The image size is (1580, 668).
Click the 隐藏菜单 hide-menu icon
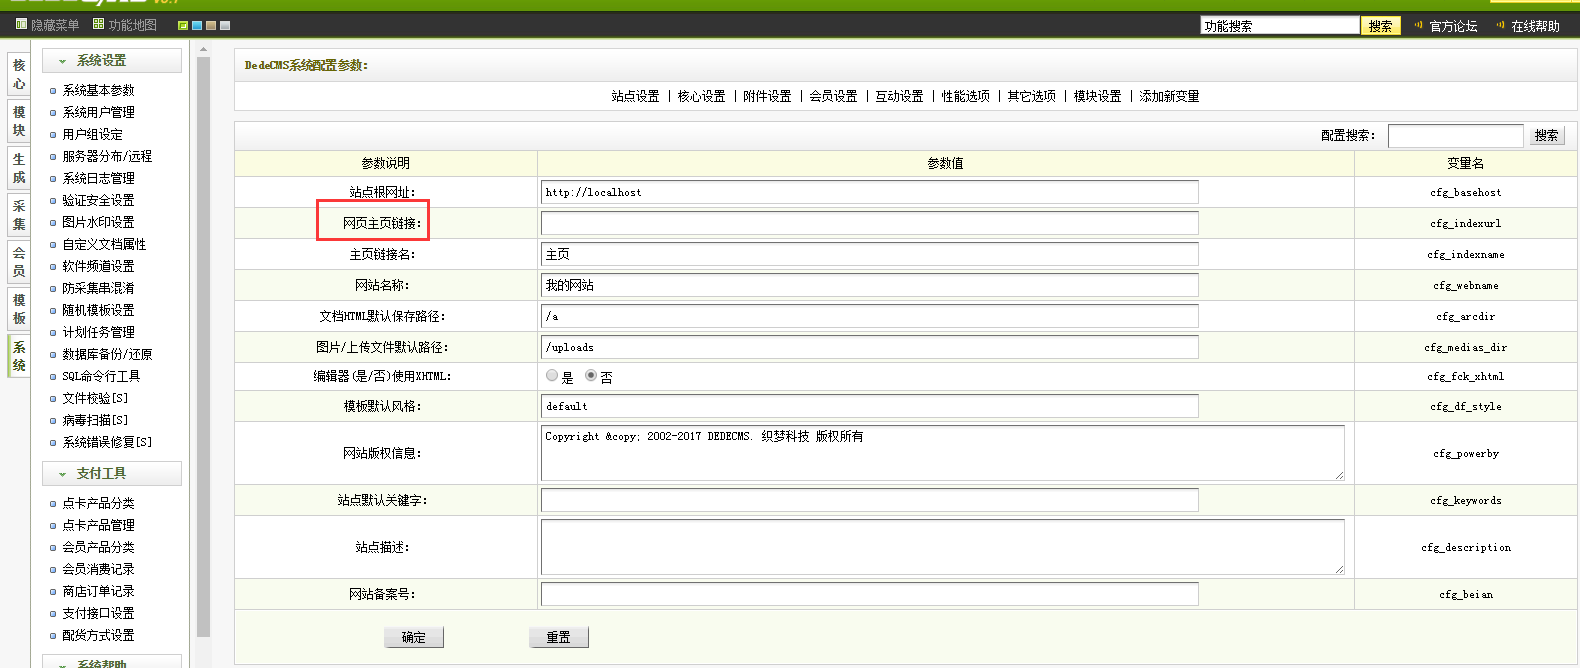point(21,24)
